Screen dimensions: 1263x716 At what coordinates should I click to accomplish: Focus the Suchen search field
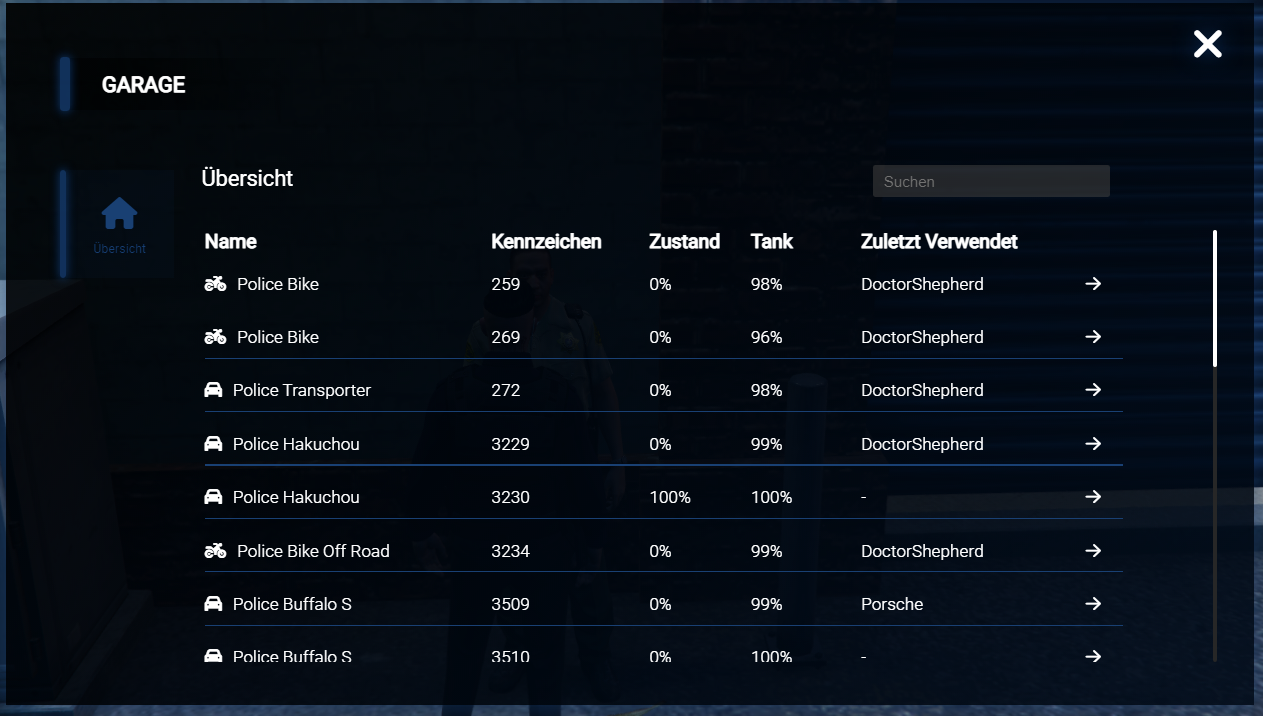click(x=991, y=181)
